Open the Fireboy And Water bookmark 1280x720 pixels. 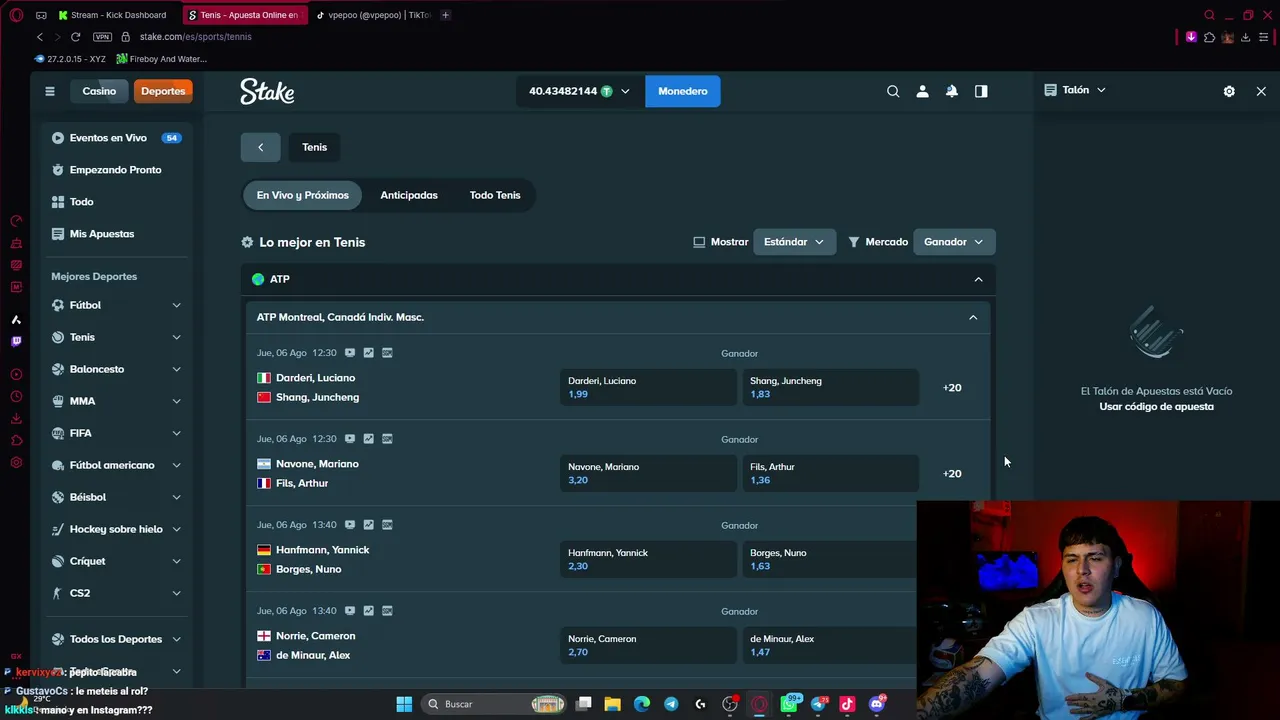(162, 59)
